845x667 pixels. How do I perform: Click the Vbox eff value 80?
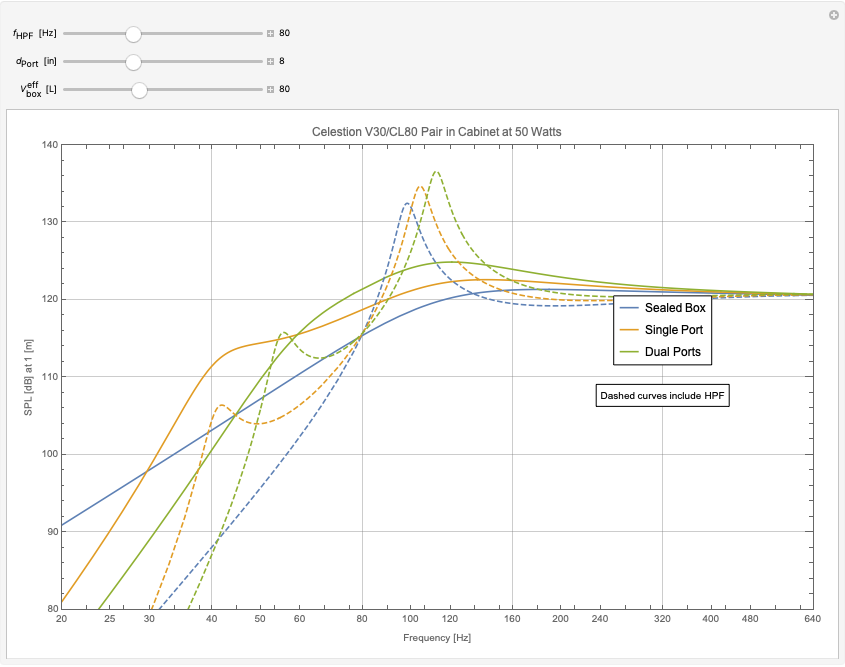coord(285,89)
